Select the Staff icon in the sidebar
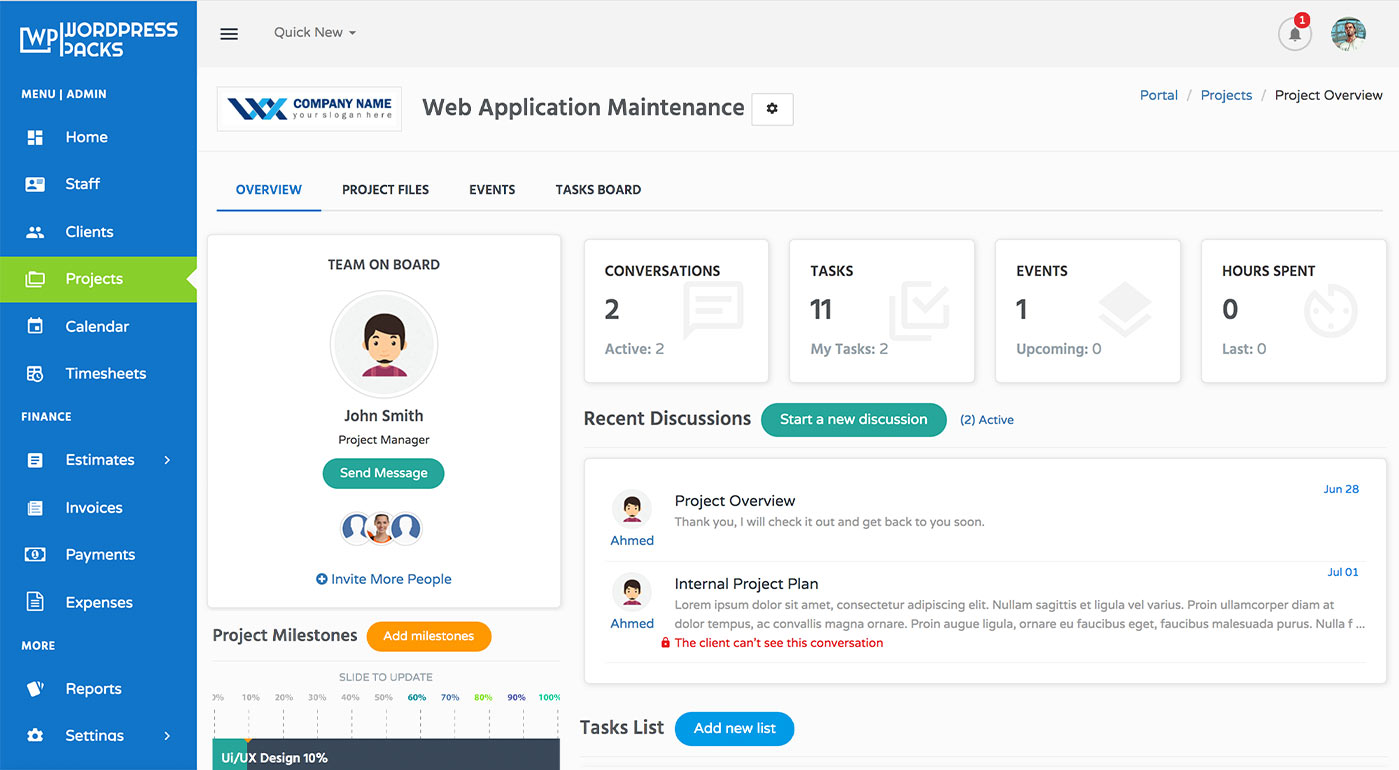 (35, 184)
